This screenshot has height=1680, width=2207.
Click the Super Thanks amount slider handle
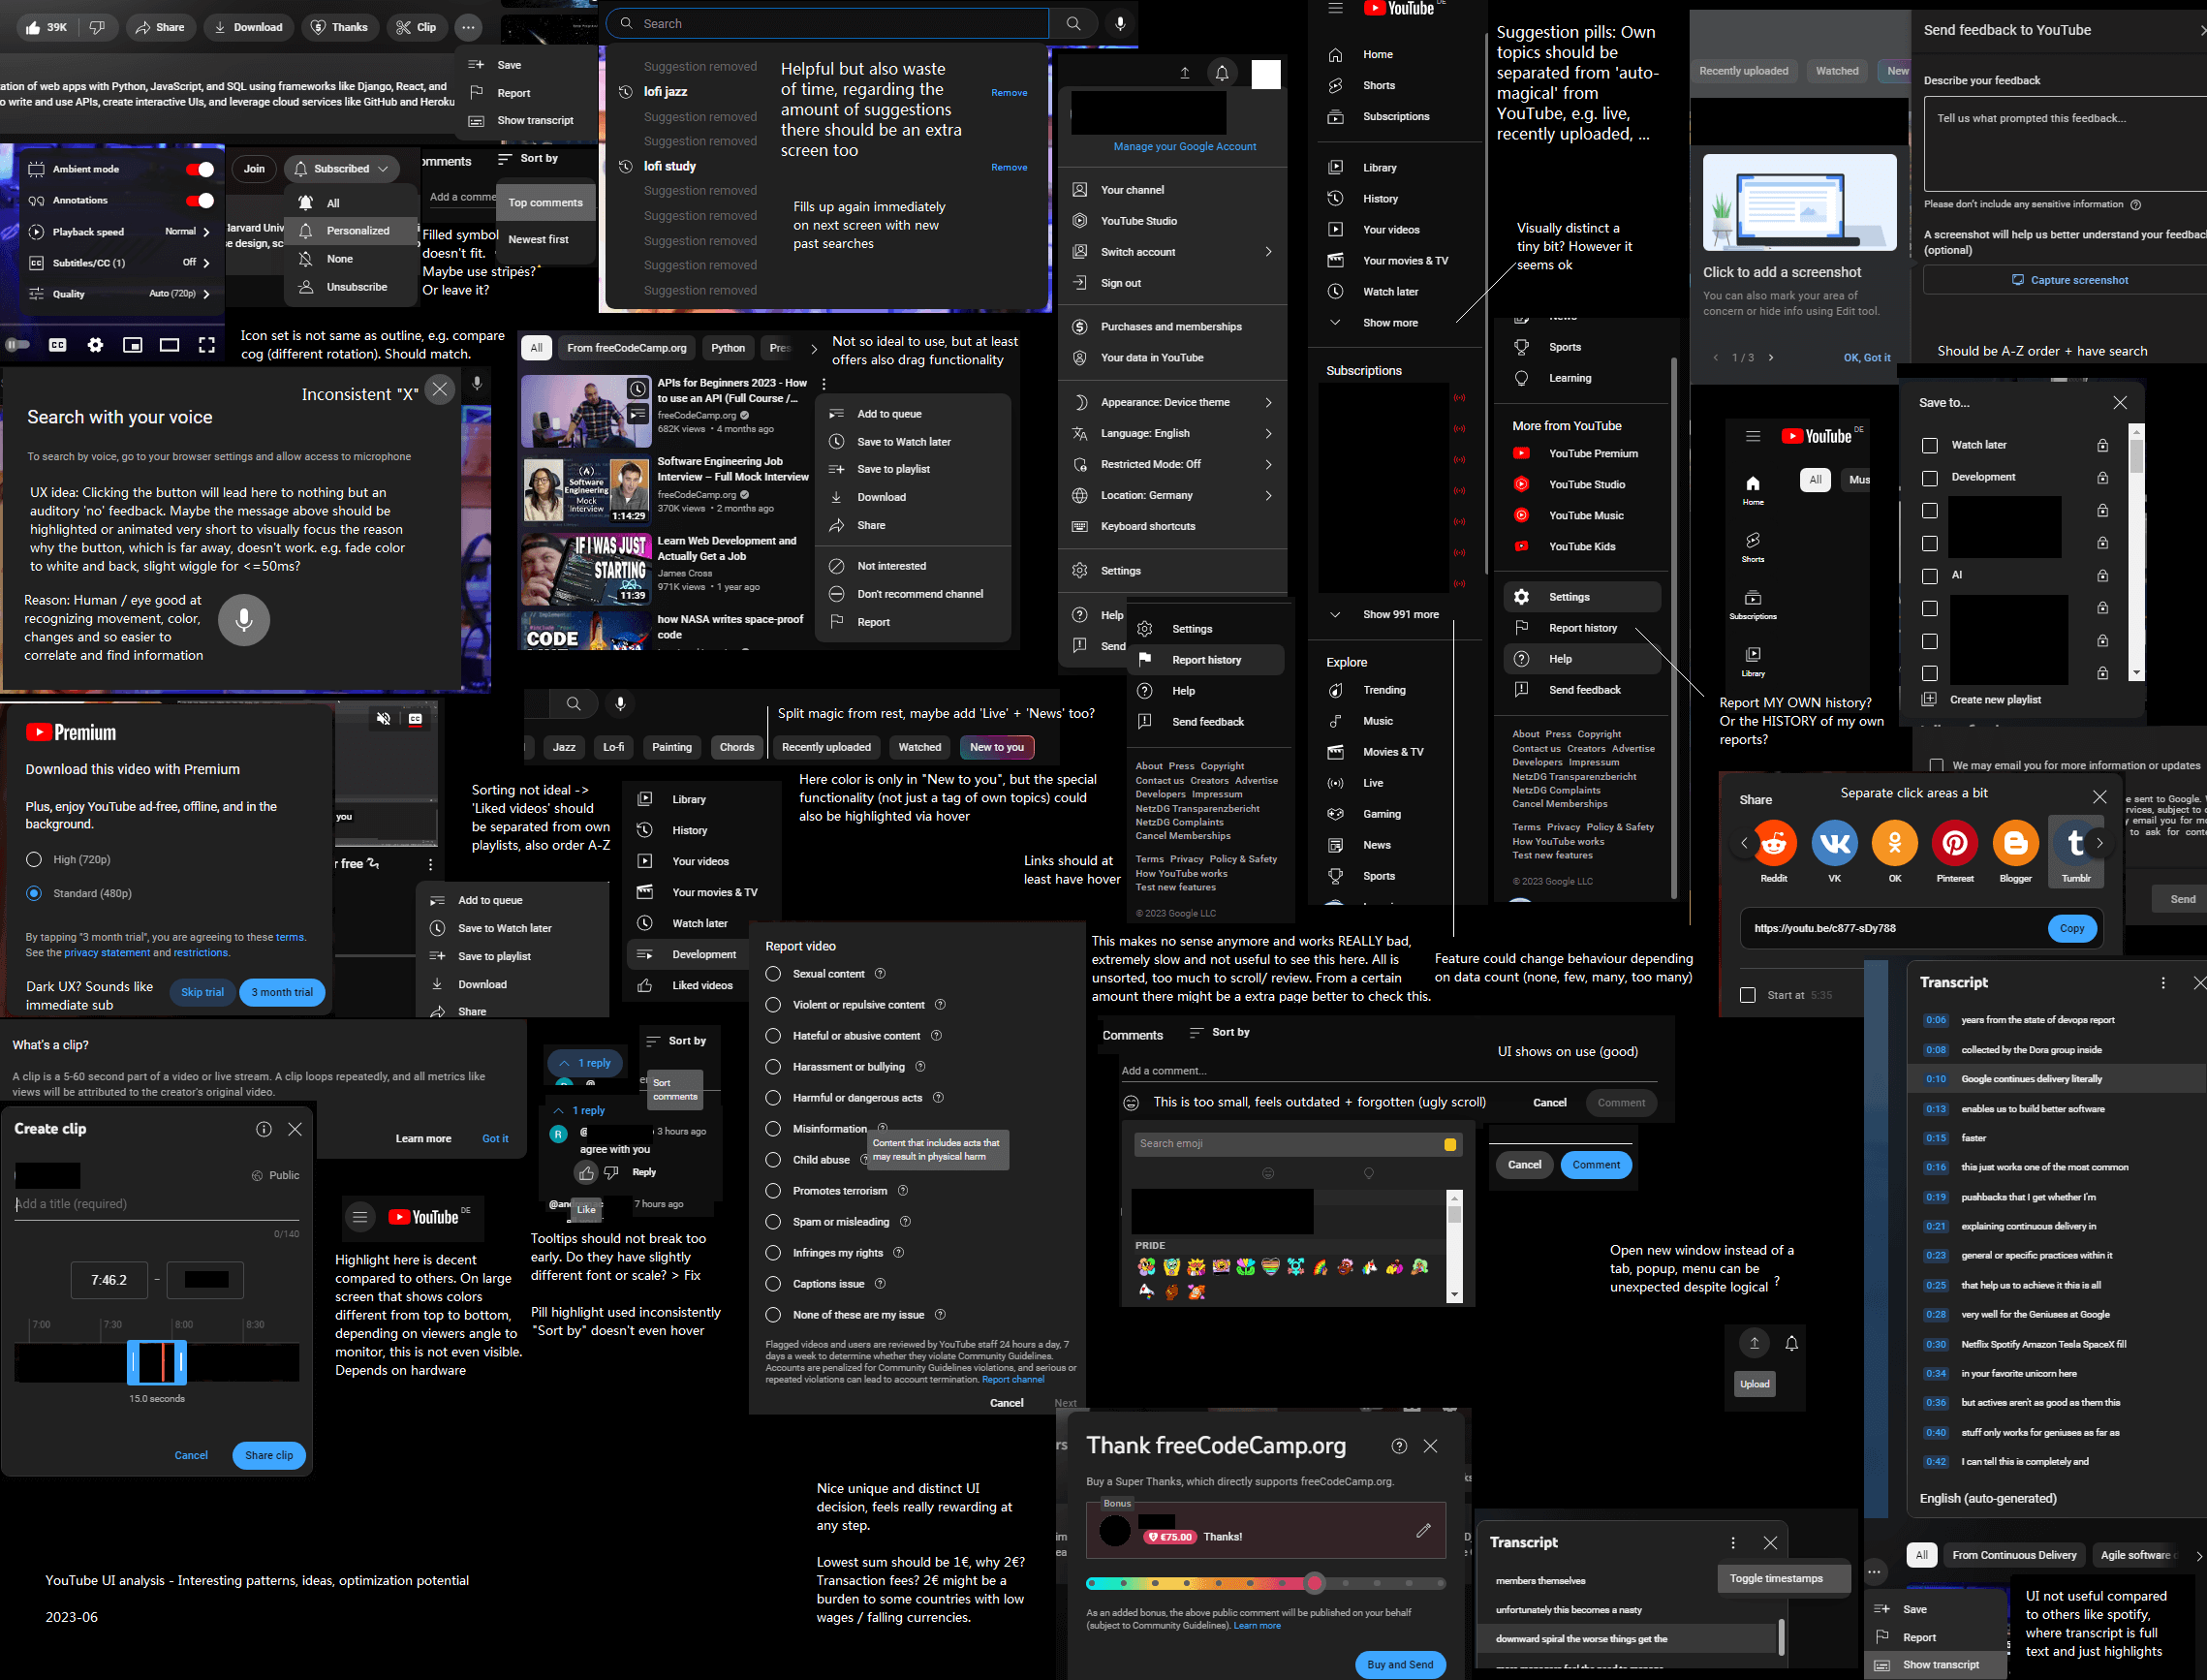tap(1314, 1582)
